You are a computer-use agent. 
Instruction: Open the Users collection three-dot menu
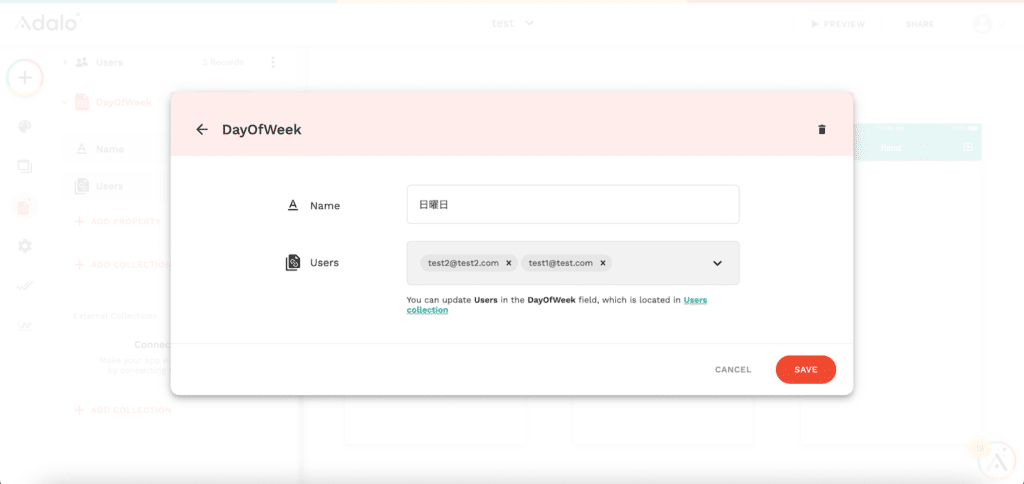[x=273, y=62]
